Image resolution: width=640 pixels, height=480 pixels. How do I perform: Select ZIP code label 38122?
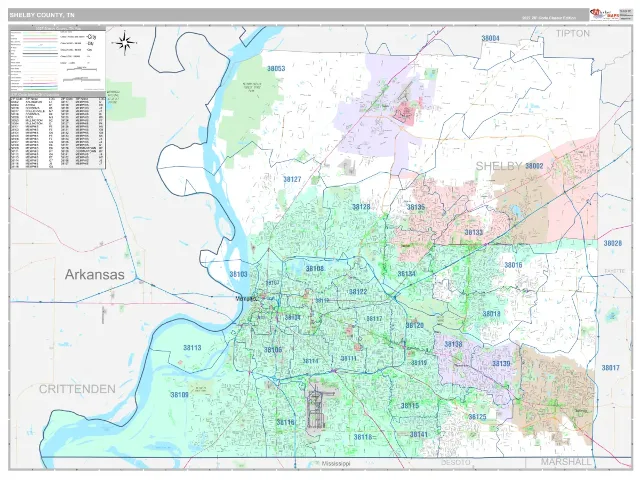click(358, 292)
